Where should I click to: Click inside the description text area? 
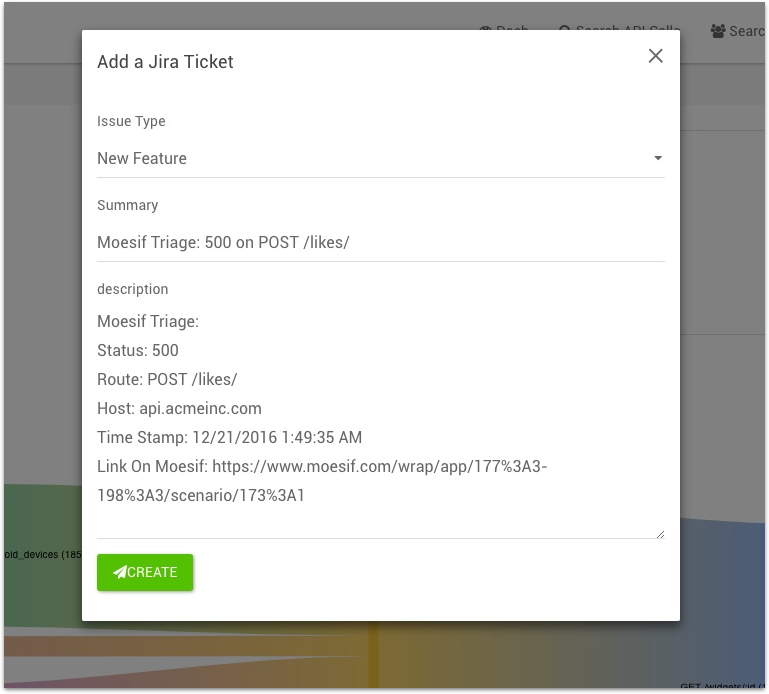(381, 422)
